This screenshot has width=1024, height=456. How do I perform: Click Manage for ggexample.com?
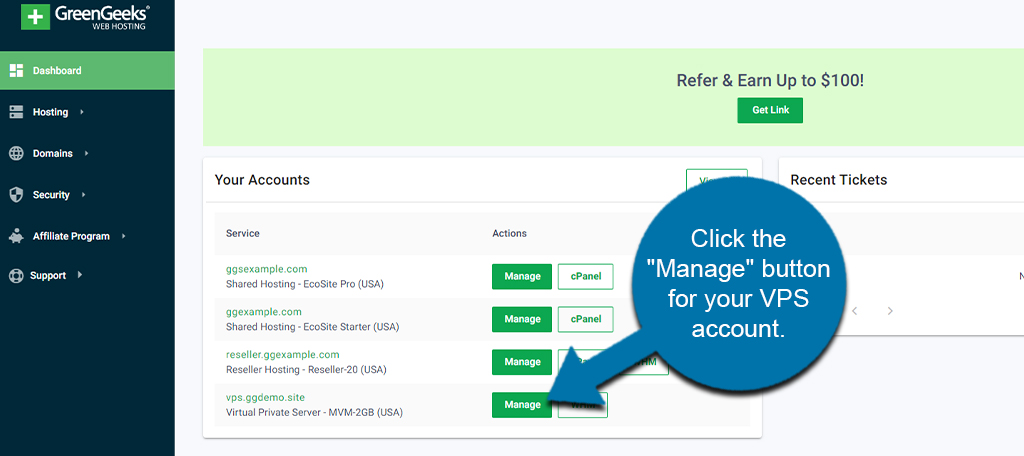tap(522, 319)
